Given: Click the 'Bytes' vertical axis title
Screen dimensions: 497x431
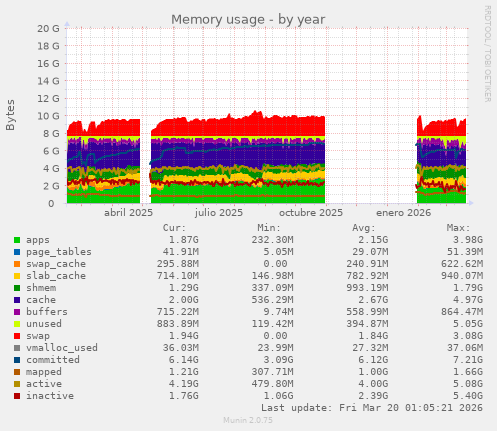Looking at the screenshot, I should click(x=10, y=115).
